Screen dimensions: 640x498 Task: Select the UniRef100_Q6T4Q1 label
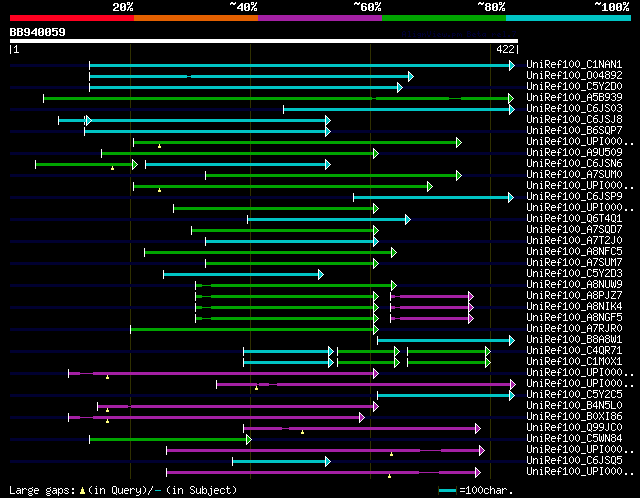[574, 218]
